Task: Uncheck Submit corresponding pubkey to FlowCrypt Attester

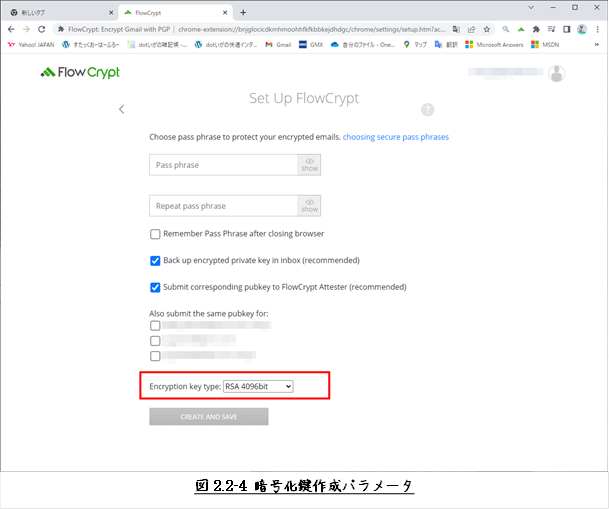Action: coord(155,288)
